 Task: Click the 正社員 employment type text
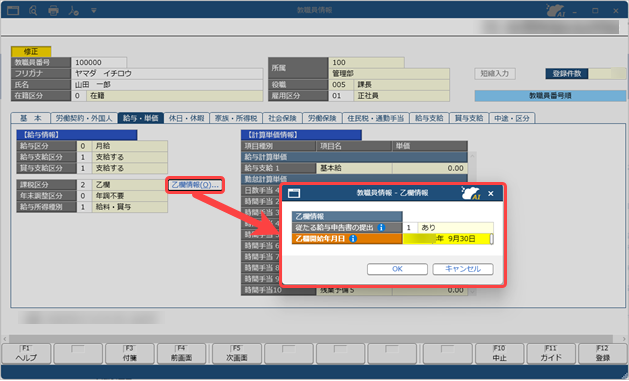[368, 96]
